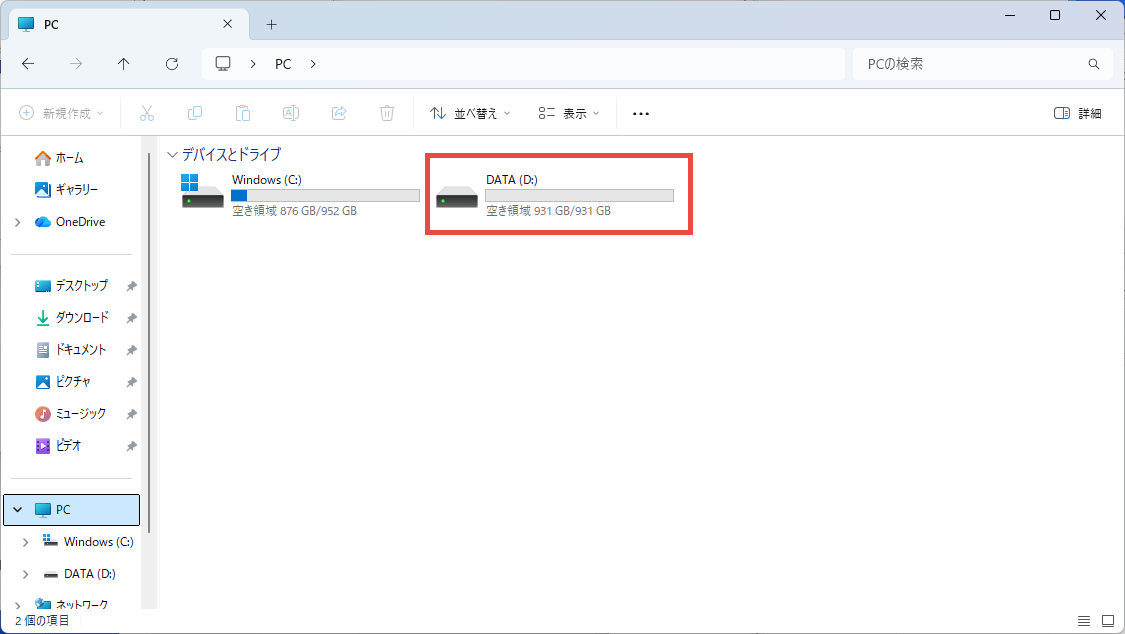1125x634 pixels.
Task: Open a new tab with plus button
Action: 271,24
